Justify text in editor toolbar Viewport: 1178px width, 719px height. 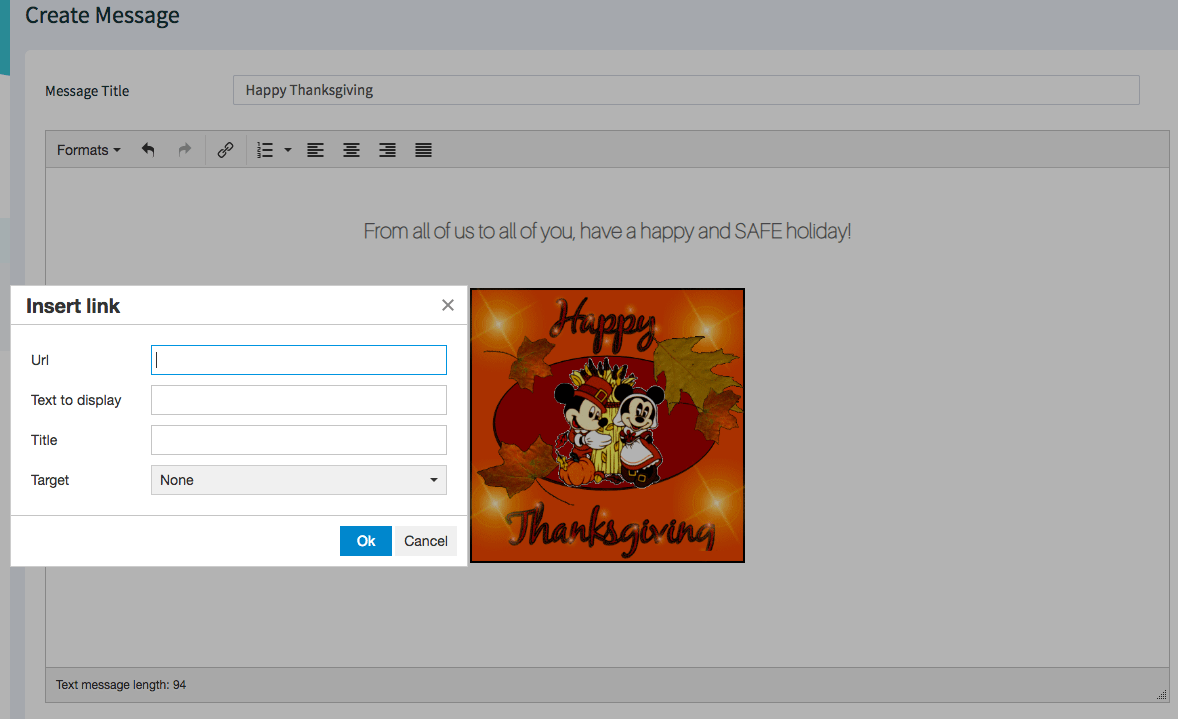coord(424,150)
